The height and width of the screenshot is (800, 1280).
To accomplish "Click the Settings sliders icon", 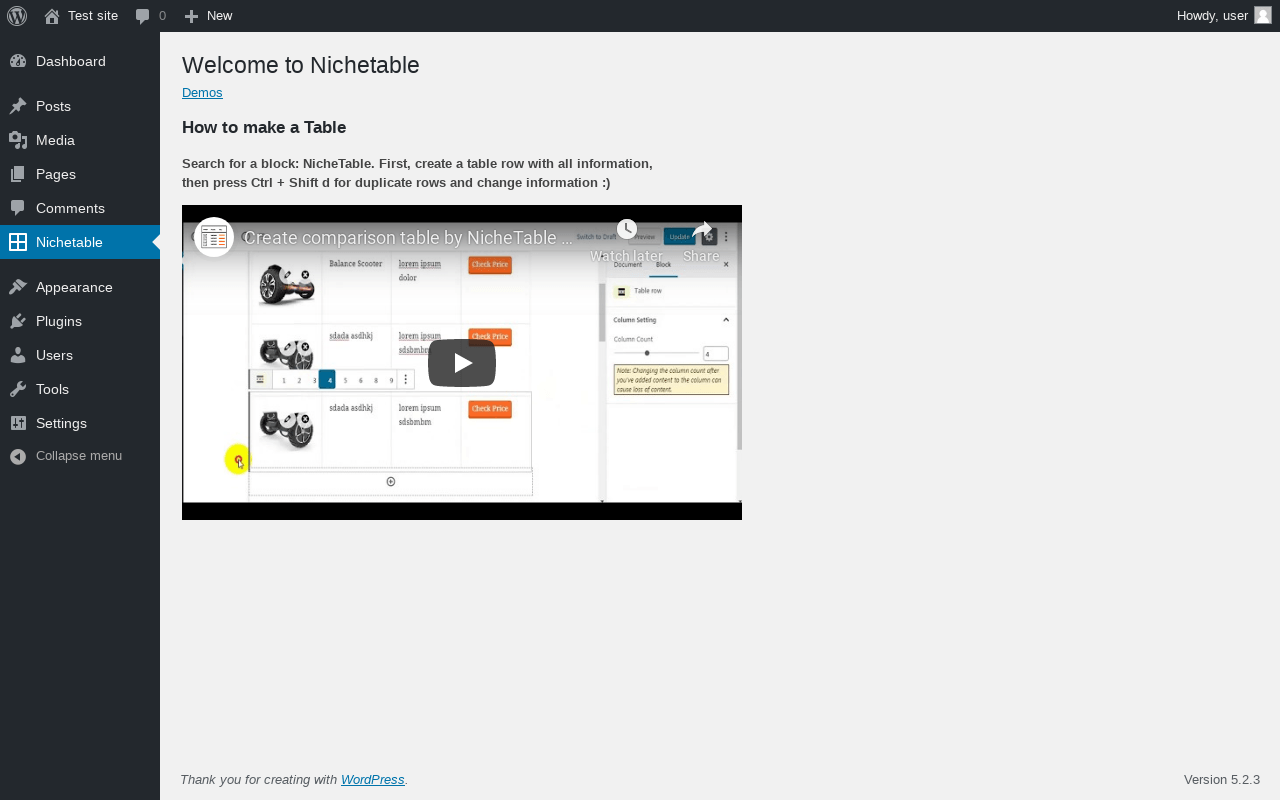I will 18,423.
